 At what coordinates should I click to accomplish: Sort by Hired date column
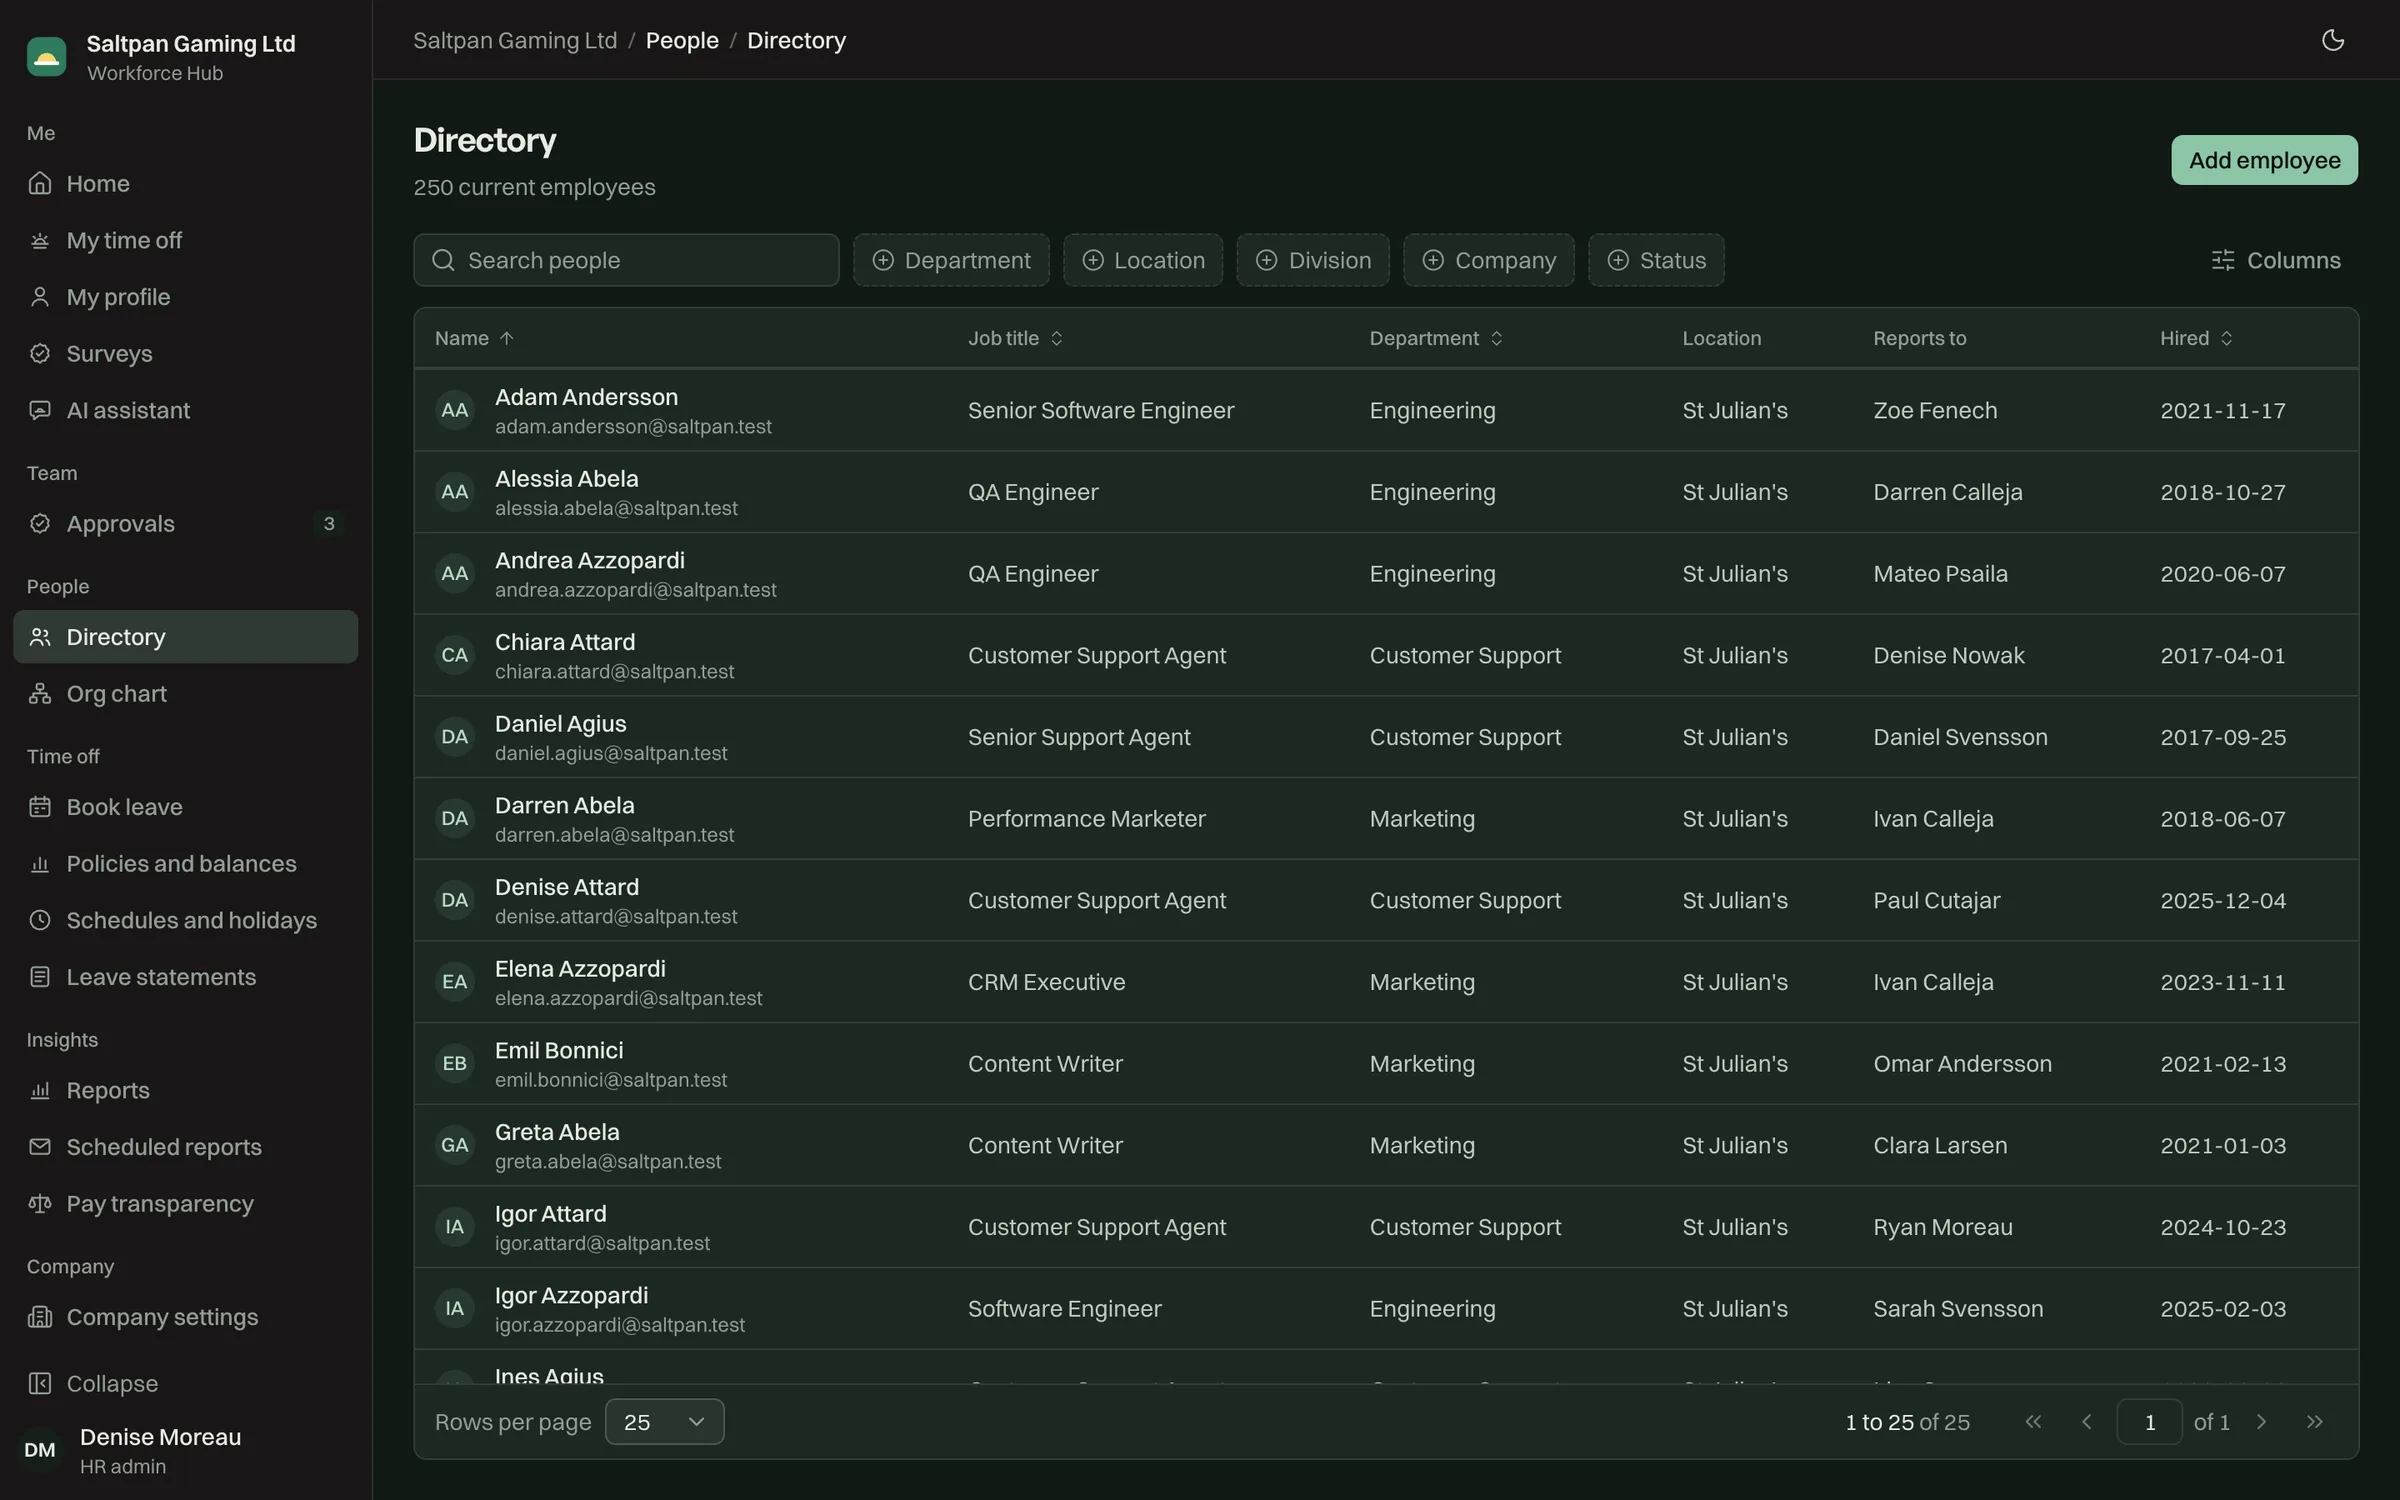point(2196,338)
